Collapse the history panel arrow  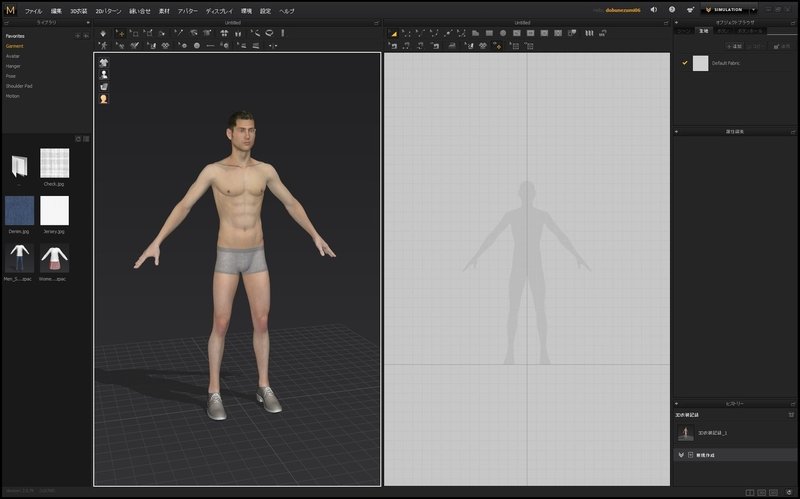coord(677,404)
